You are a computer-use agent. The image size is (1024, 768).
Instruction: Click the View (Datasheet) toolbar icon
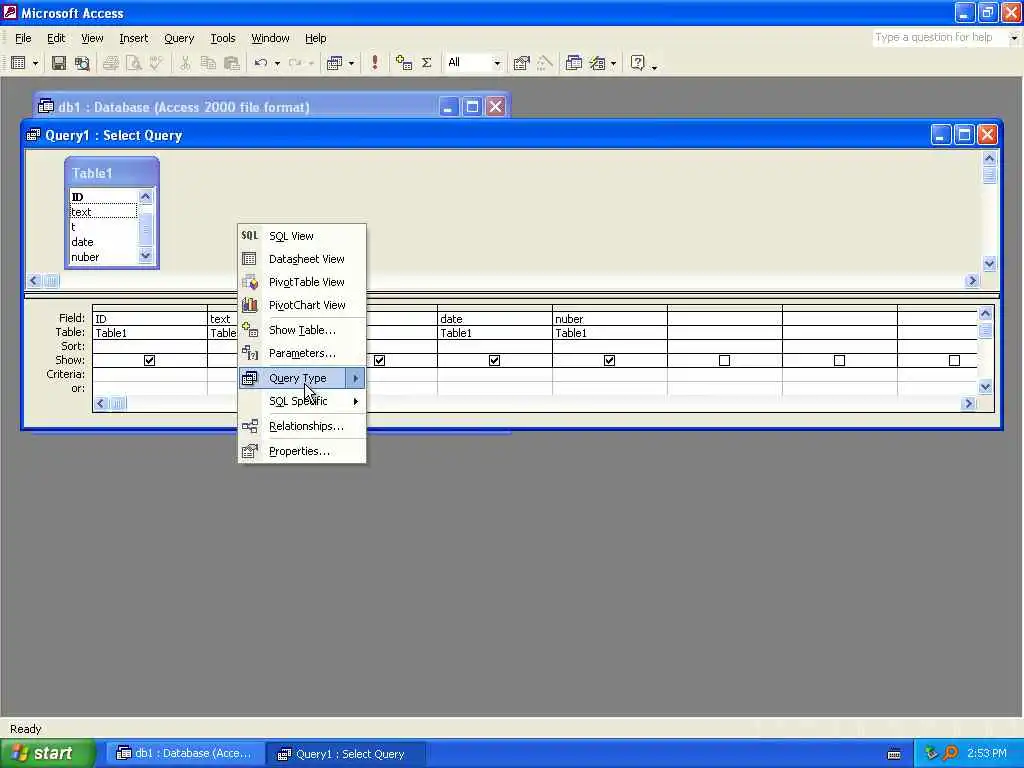pos(18,63)
